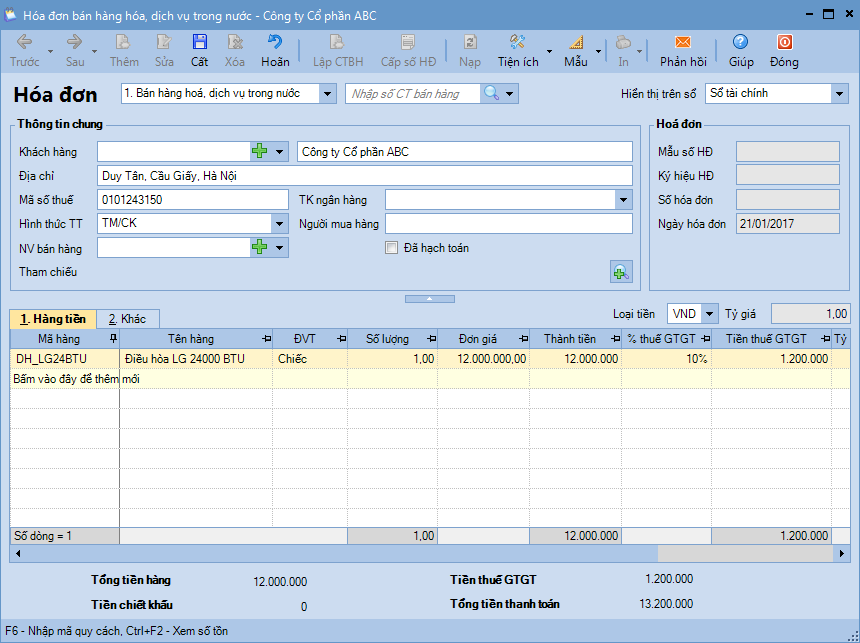Open the TK ngân hàng dropdown
The image size is (860, 643).
coord(622,200)
